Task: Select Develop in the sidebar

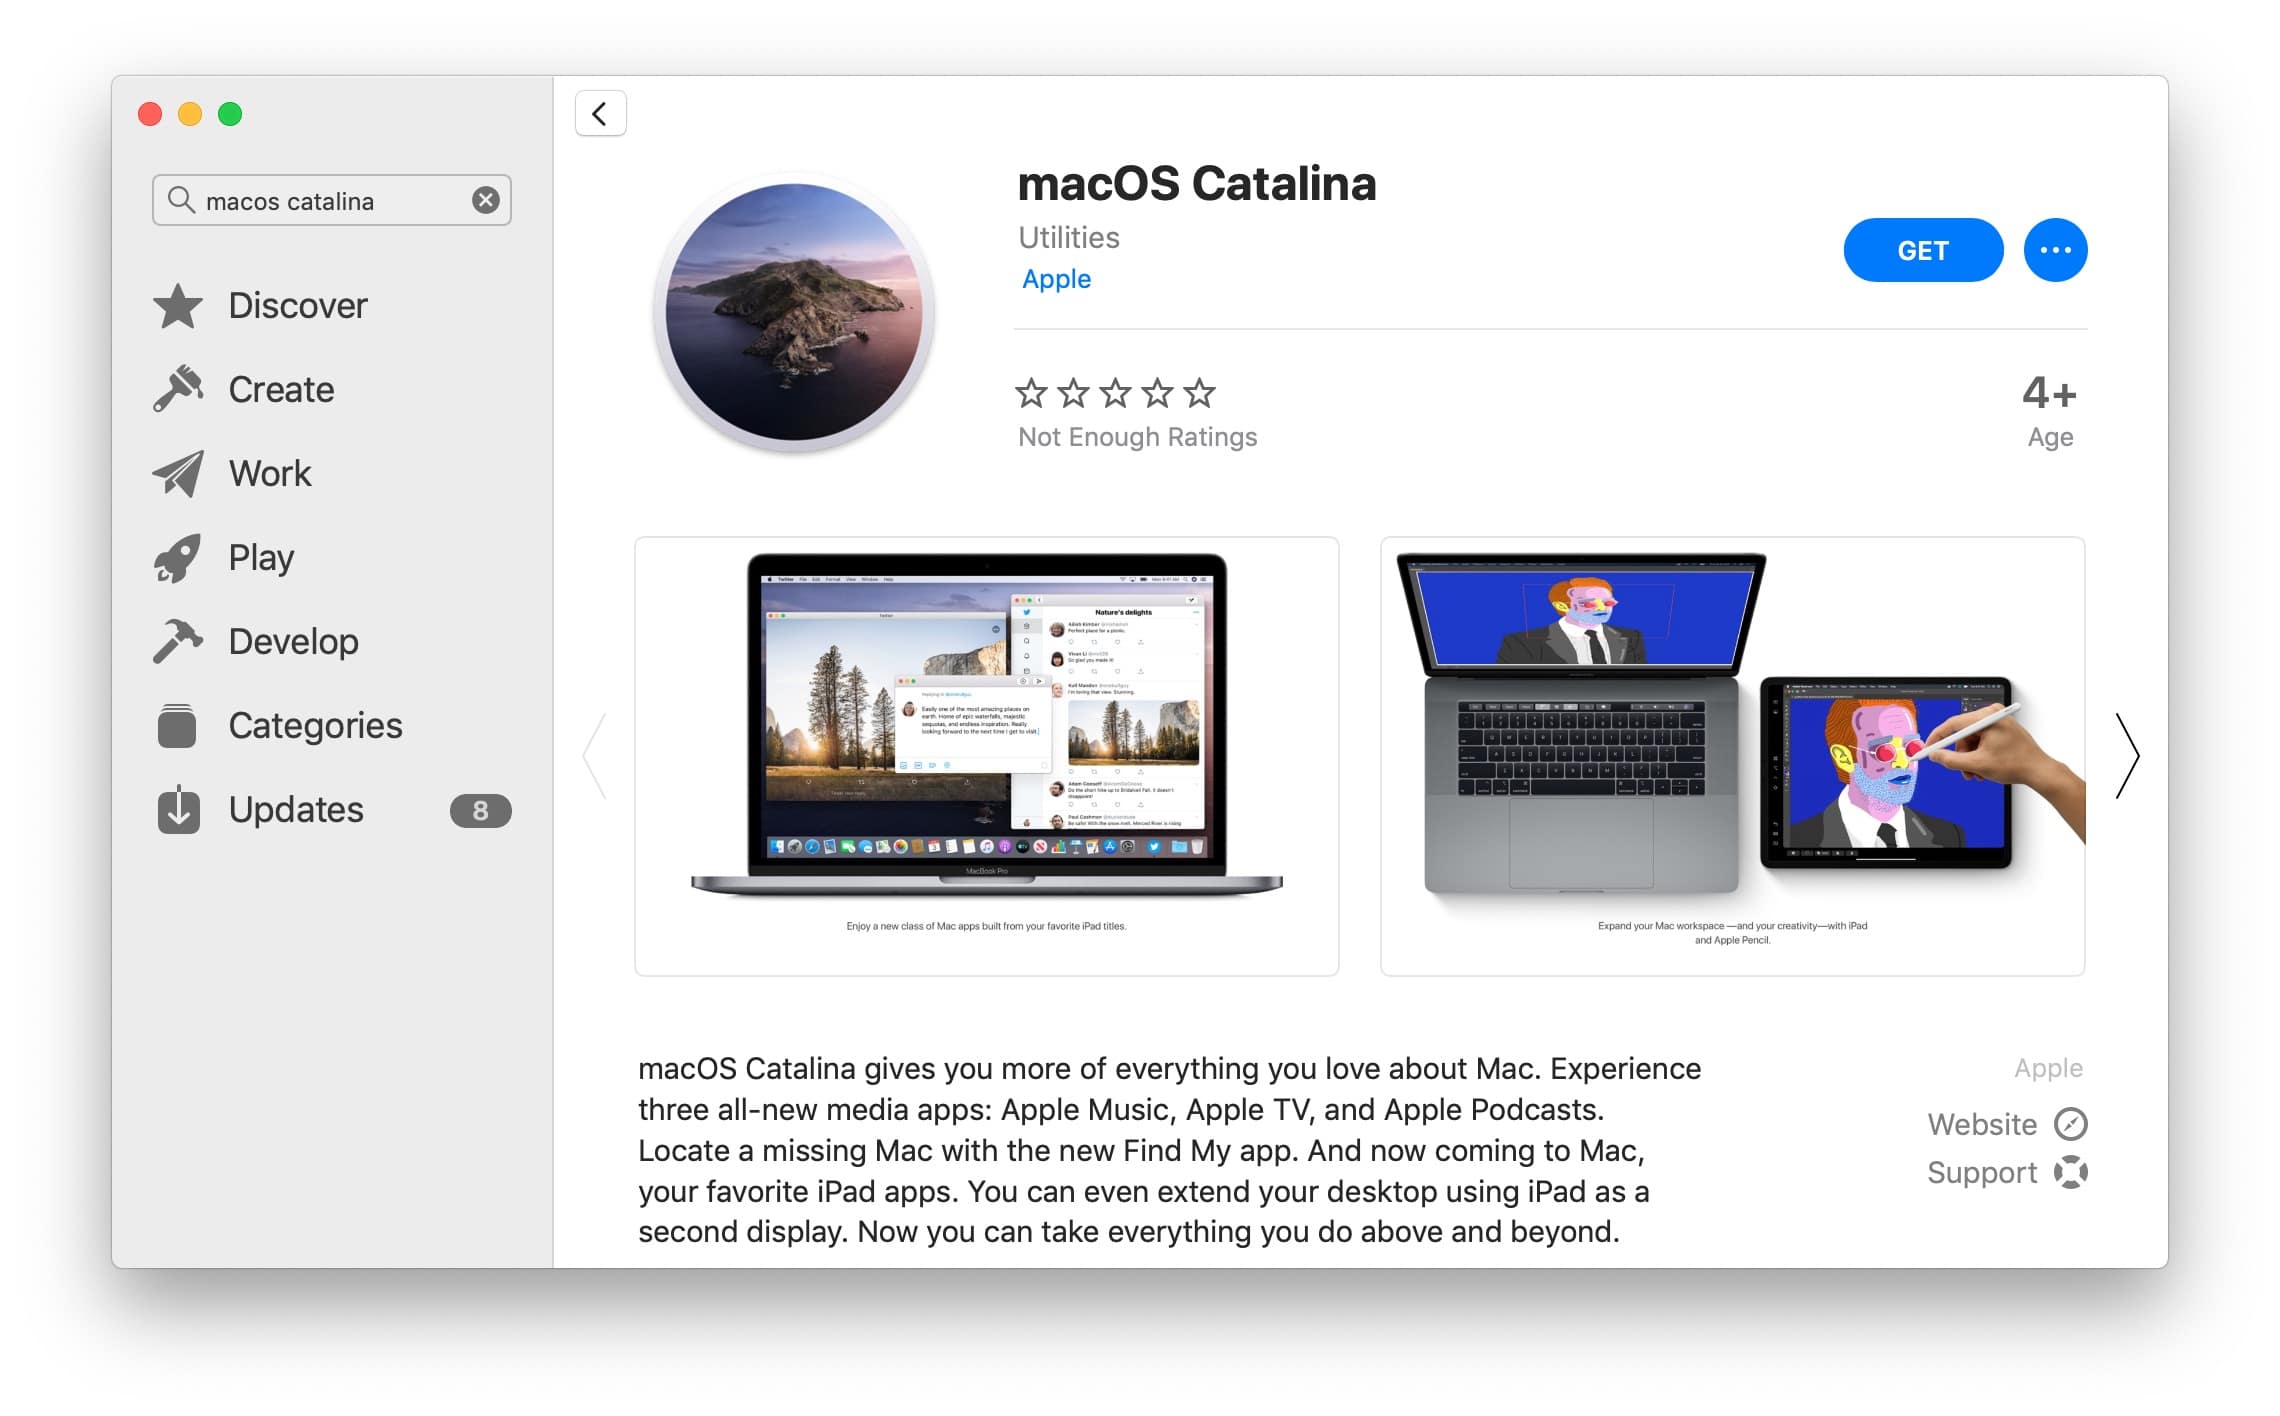Action: point(292,641)
